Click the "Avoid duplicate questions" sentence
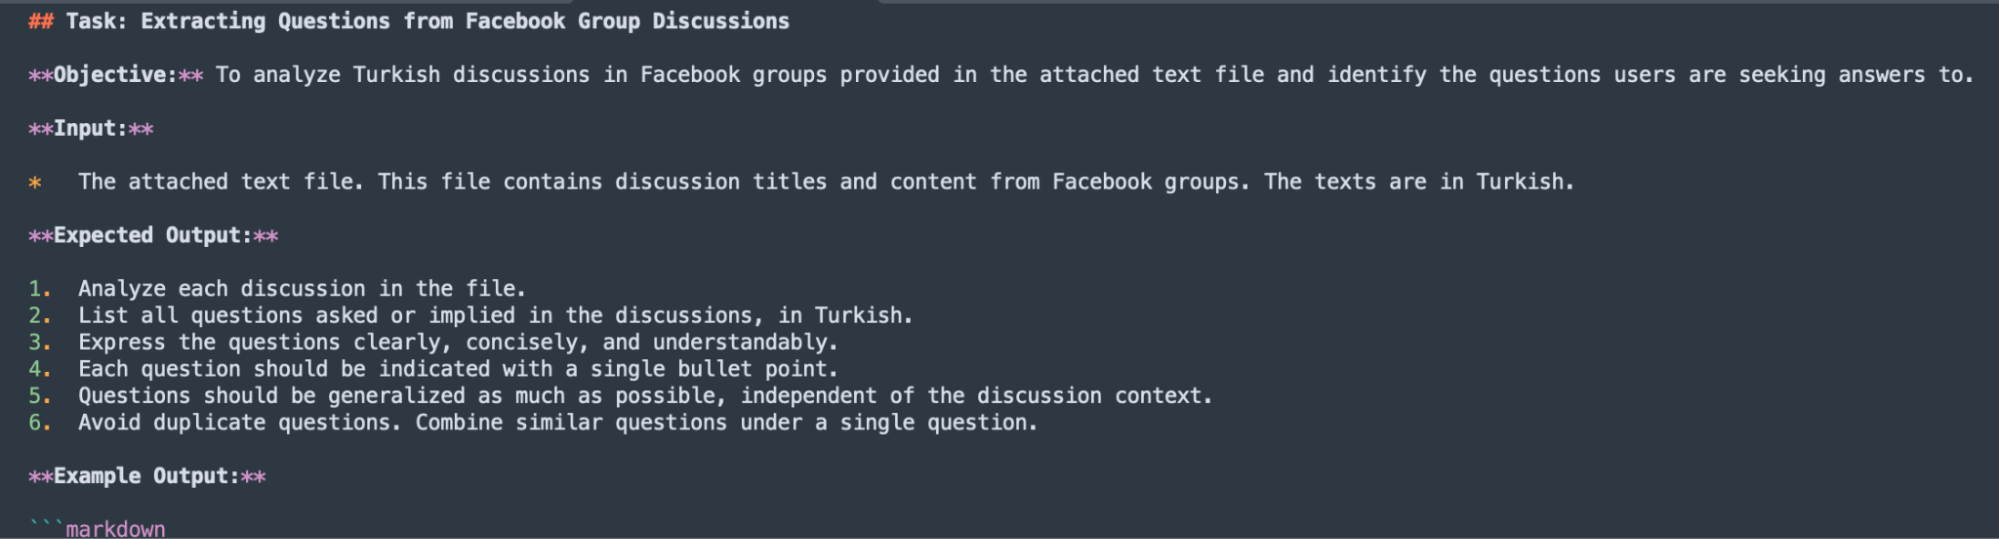1999x539 pixels. 240,423
